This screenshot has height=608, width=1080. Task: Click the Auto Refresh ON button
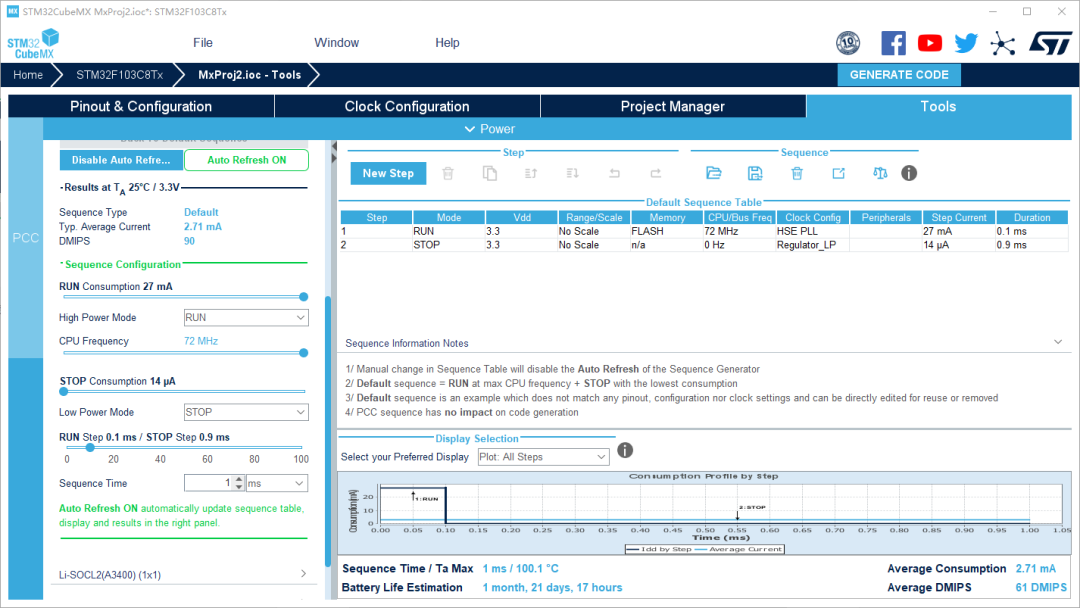tap(247, 160)
